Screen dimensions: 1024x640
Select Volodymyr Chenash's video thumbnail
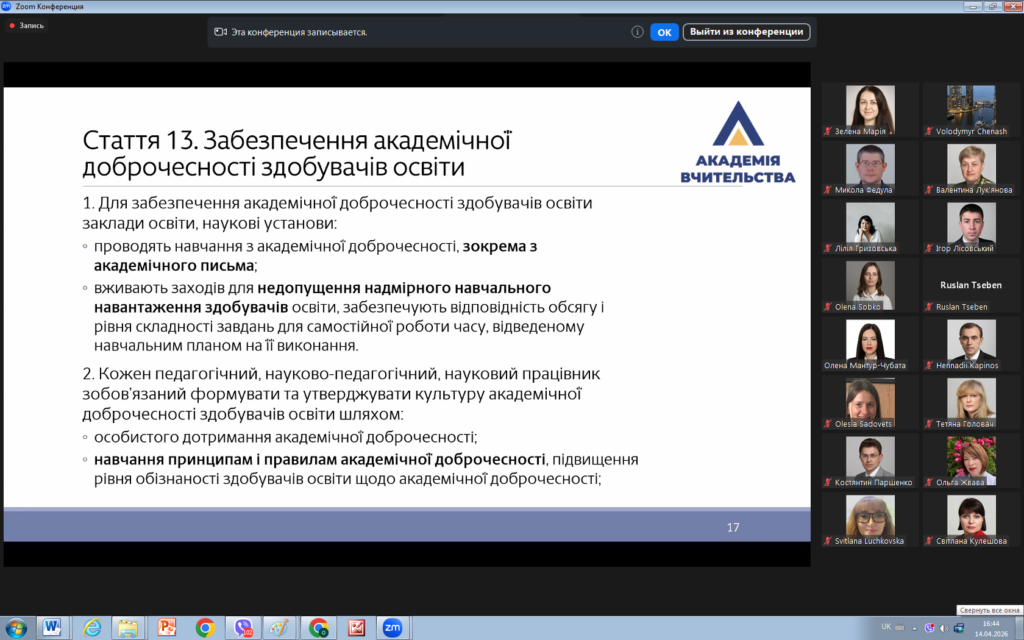coord(971,110)
